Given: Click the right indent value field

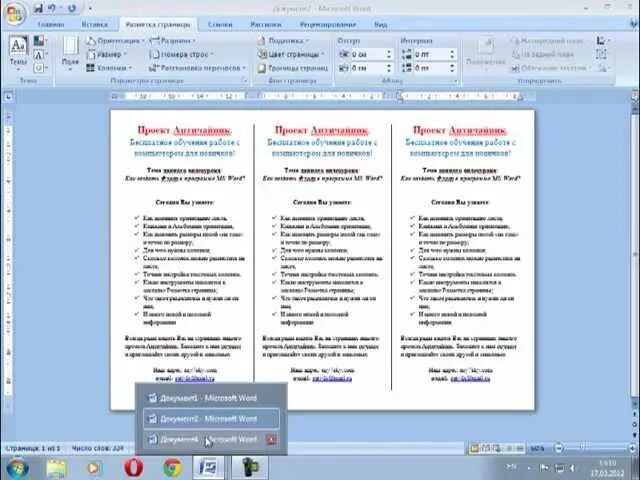Looking at the screenshot, I should click(367, 68).
